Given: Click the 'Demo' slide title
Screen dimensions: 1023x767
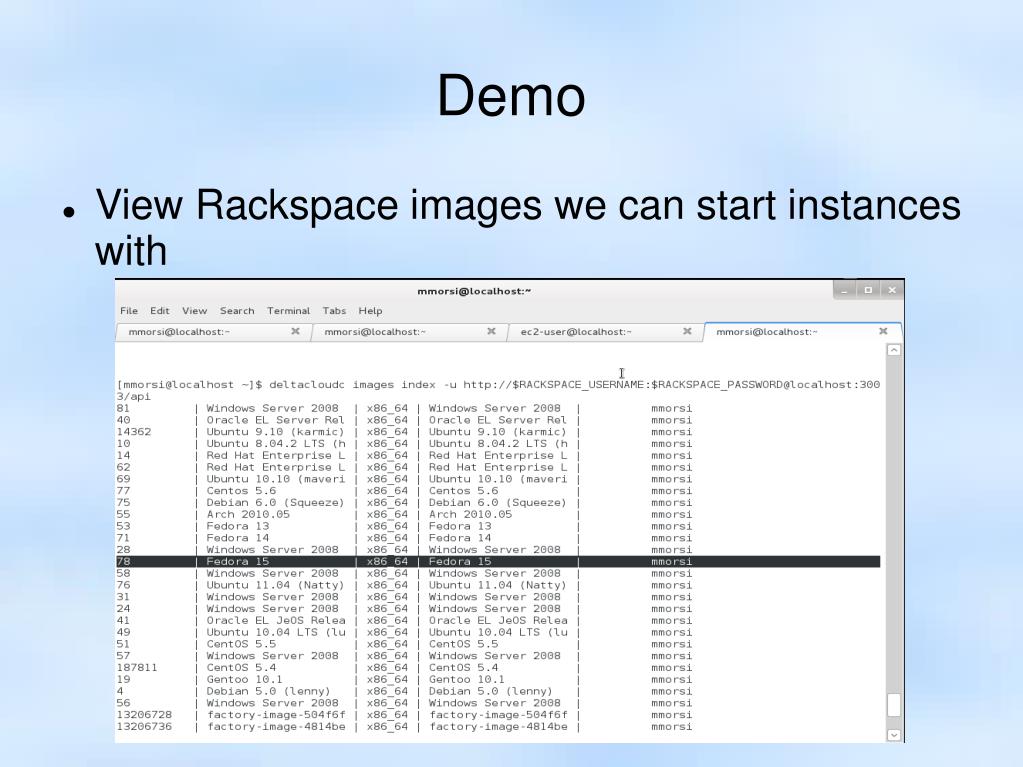Looking at the screenshot, I should pyautogui.click(x=511, y=96).
